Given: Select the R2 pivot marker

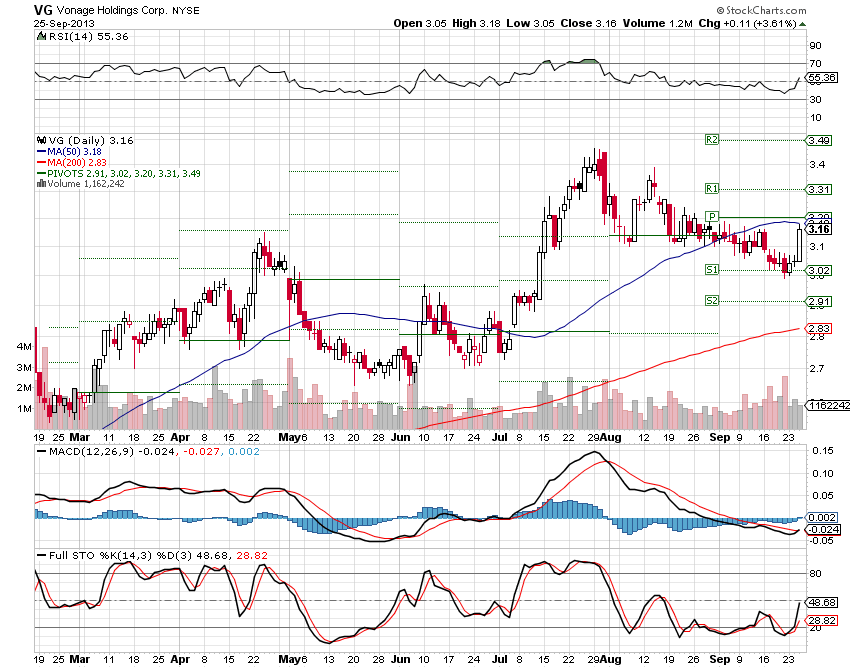Looking at the screenshot, I should coord(712,140).
